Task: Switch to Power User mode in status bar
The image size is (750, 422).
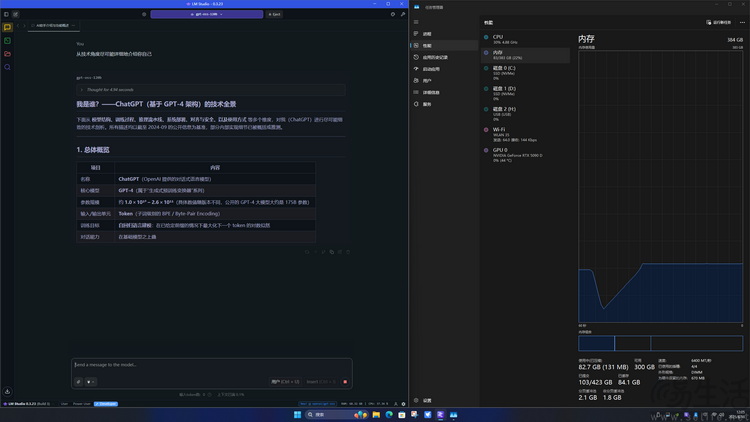Action: 81,404
